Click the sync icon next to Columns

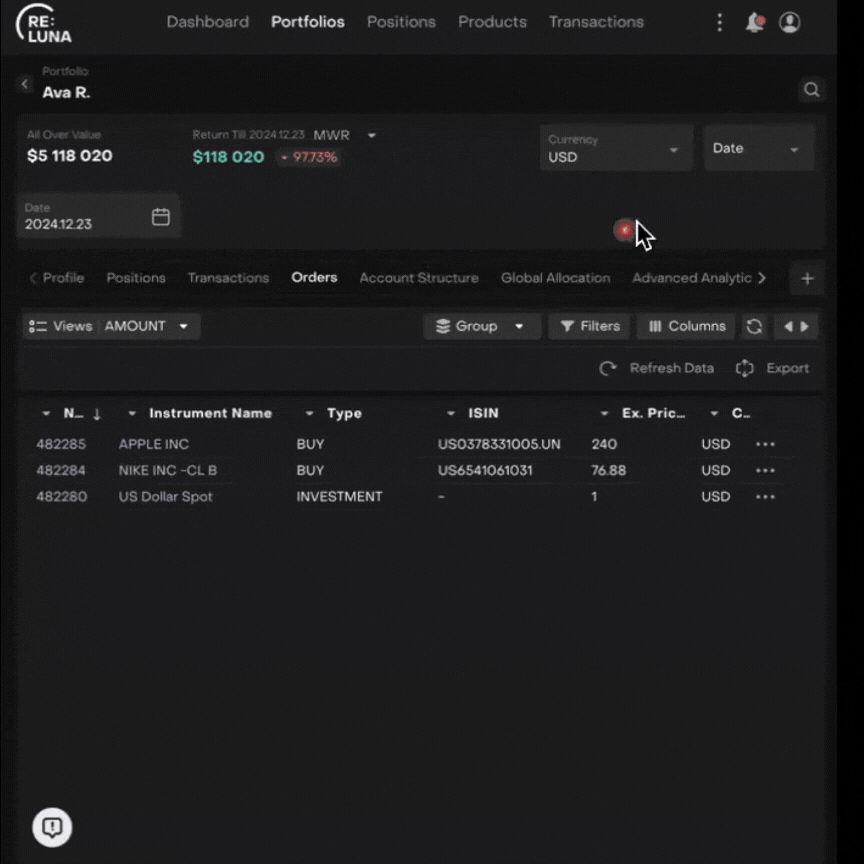[754, 326]
